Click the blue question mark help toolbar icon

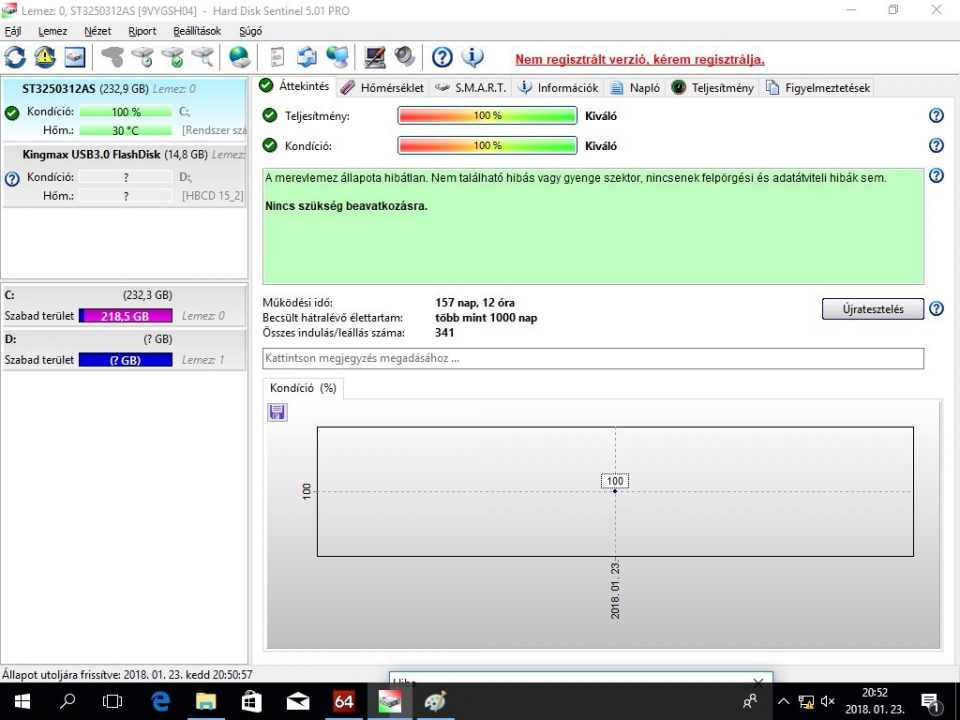click(x=442, y=58)
